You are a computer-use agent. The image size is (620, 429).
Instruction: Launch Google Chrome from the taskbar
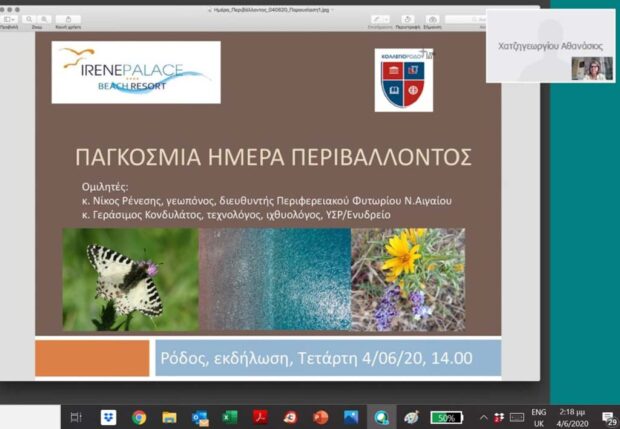(x=139, y=418)
